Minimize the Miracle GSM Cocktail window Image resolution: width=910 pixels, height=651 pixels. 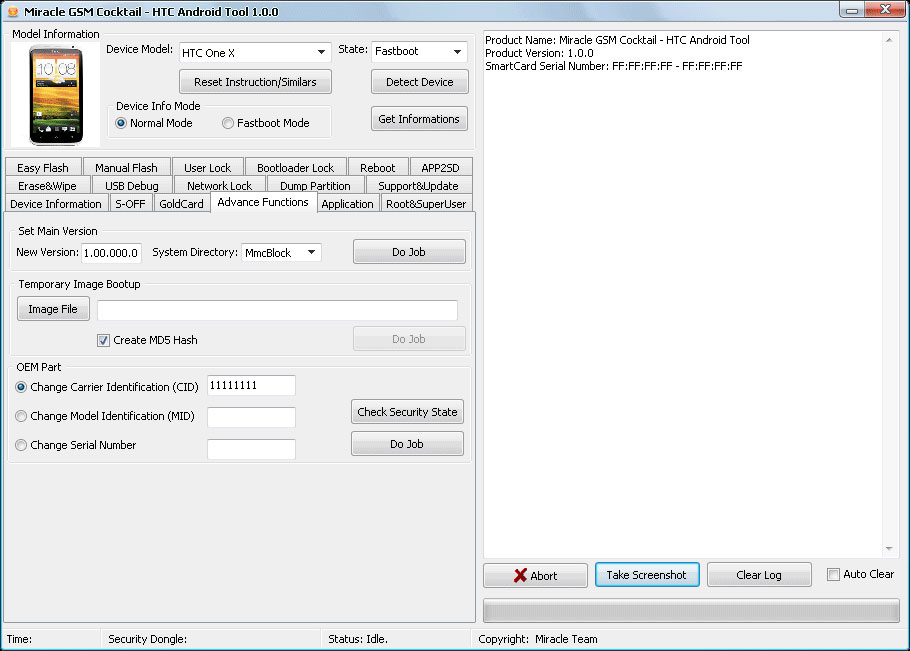852,10
